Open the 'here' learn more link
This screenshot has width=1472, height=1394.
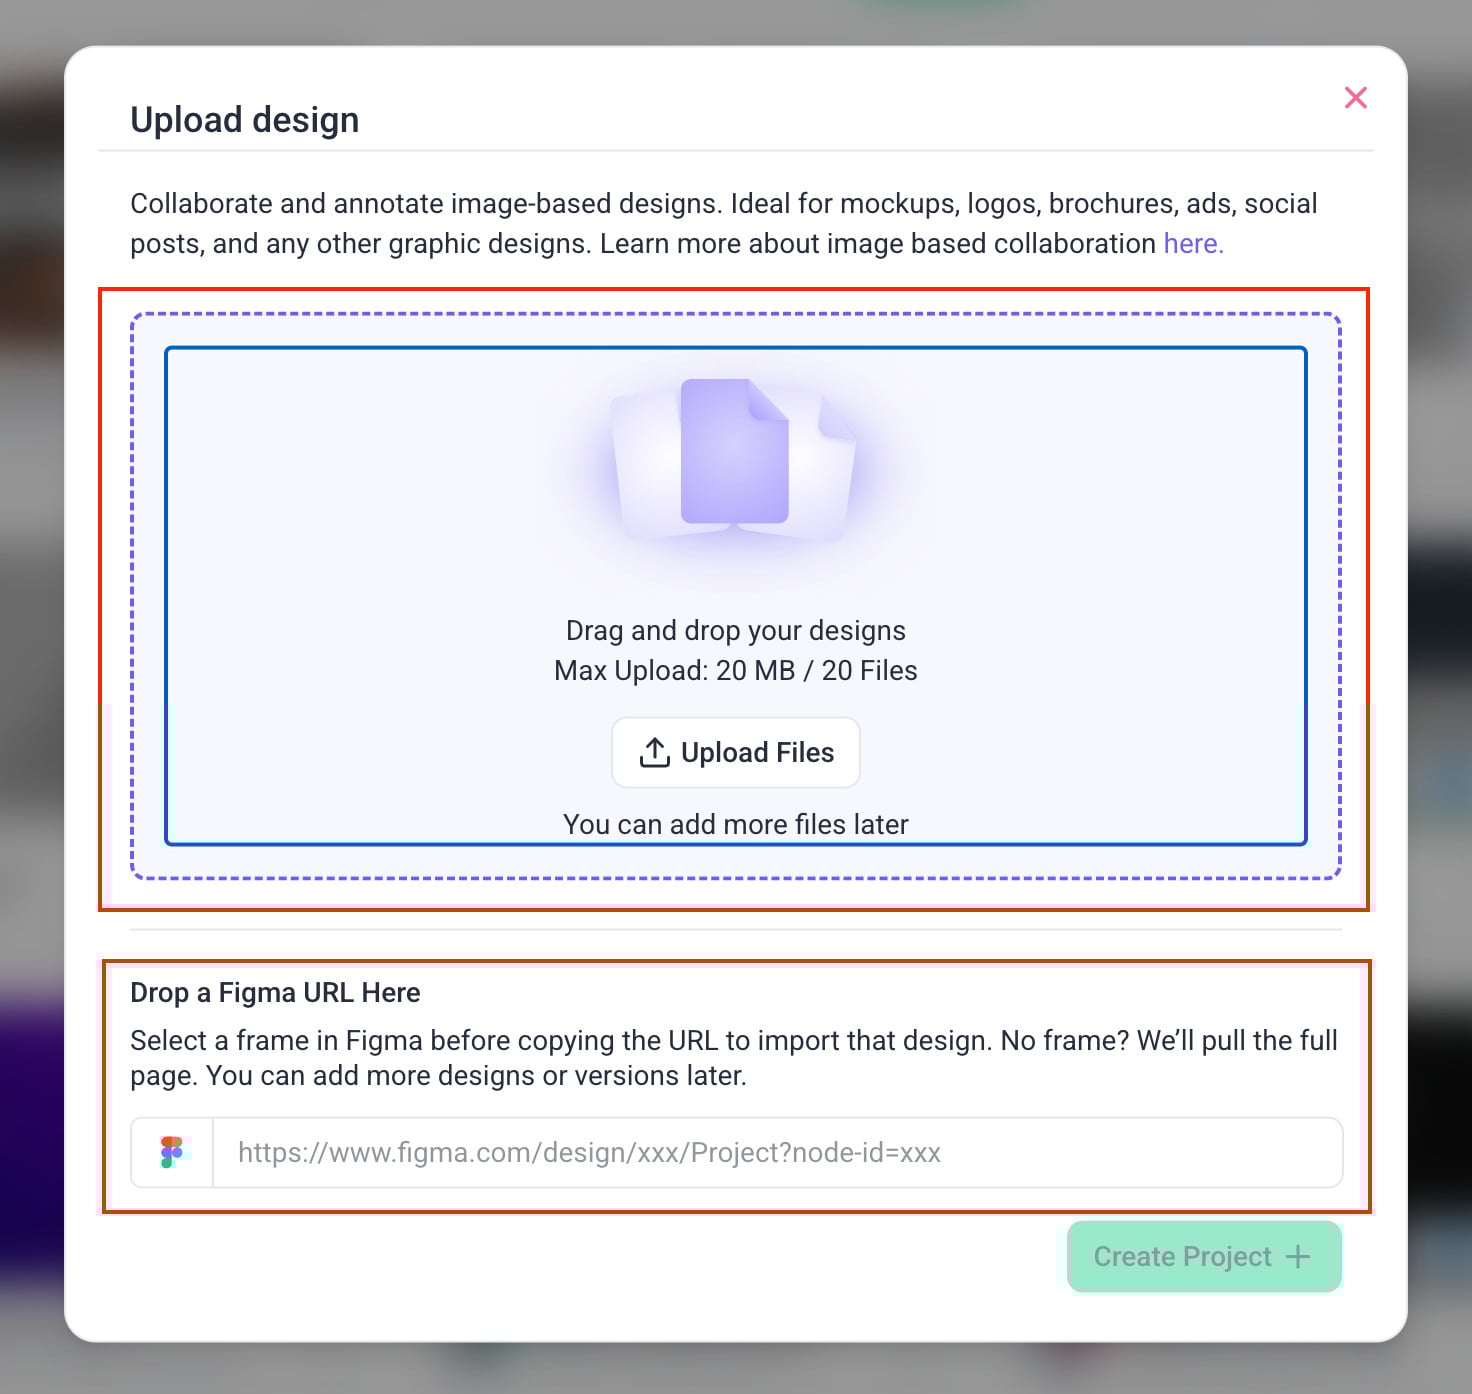coord(1192,244)
